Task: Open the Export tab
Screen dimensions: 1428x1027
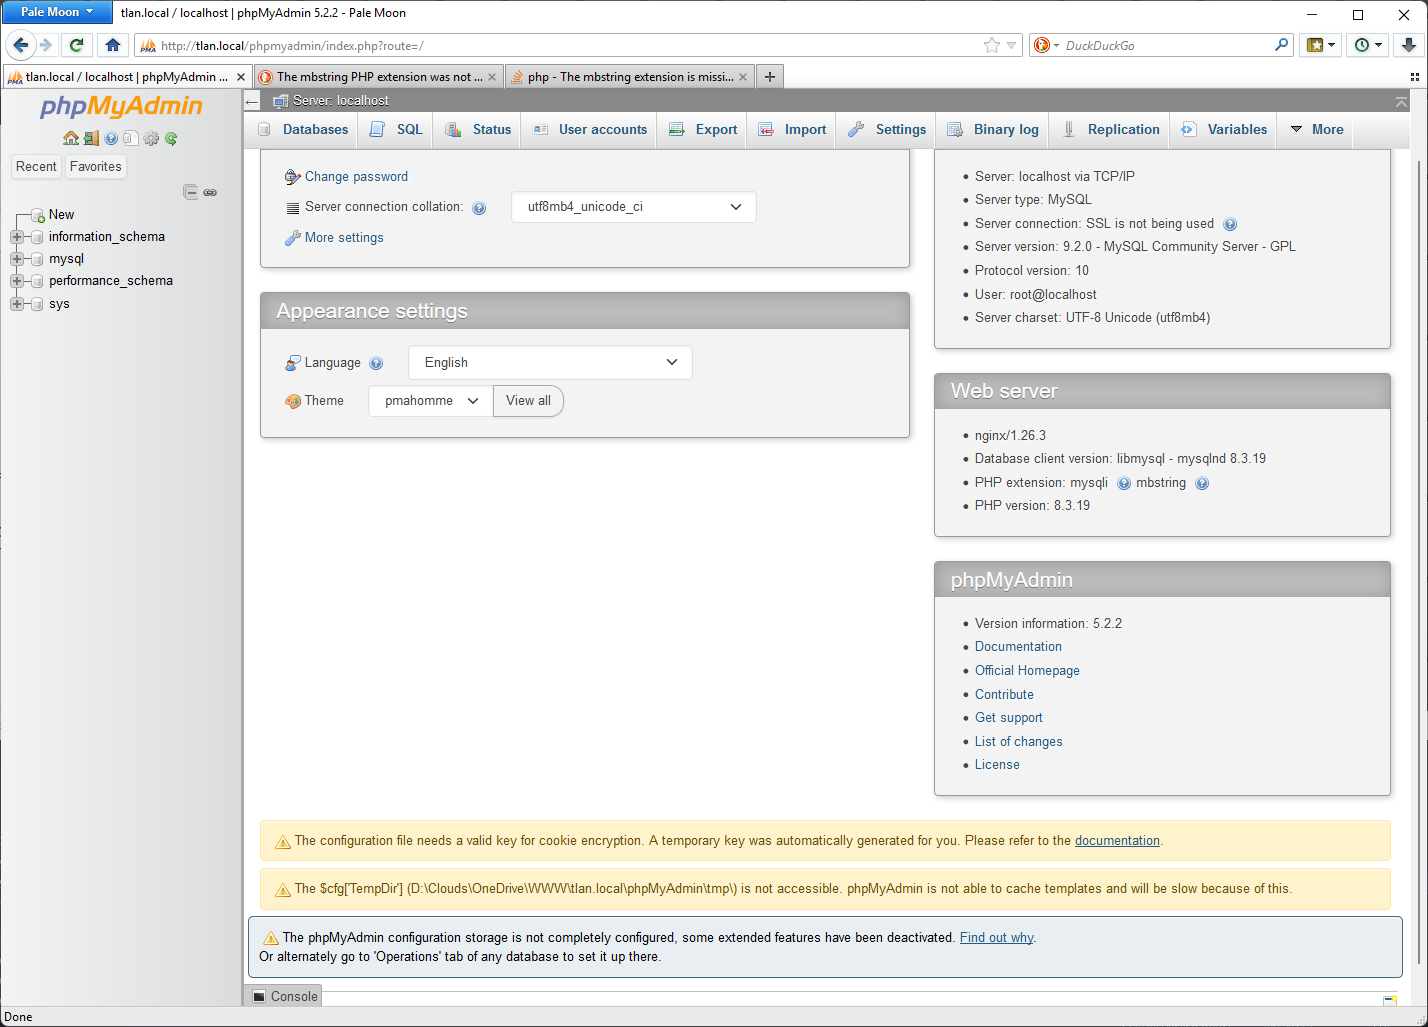Action: 702,130
